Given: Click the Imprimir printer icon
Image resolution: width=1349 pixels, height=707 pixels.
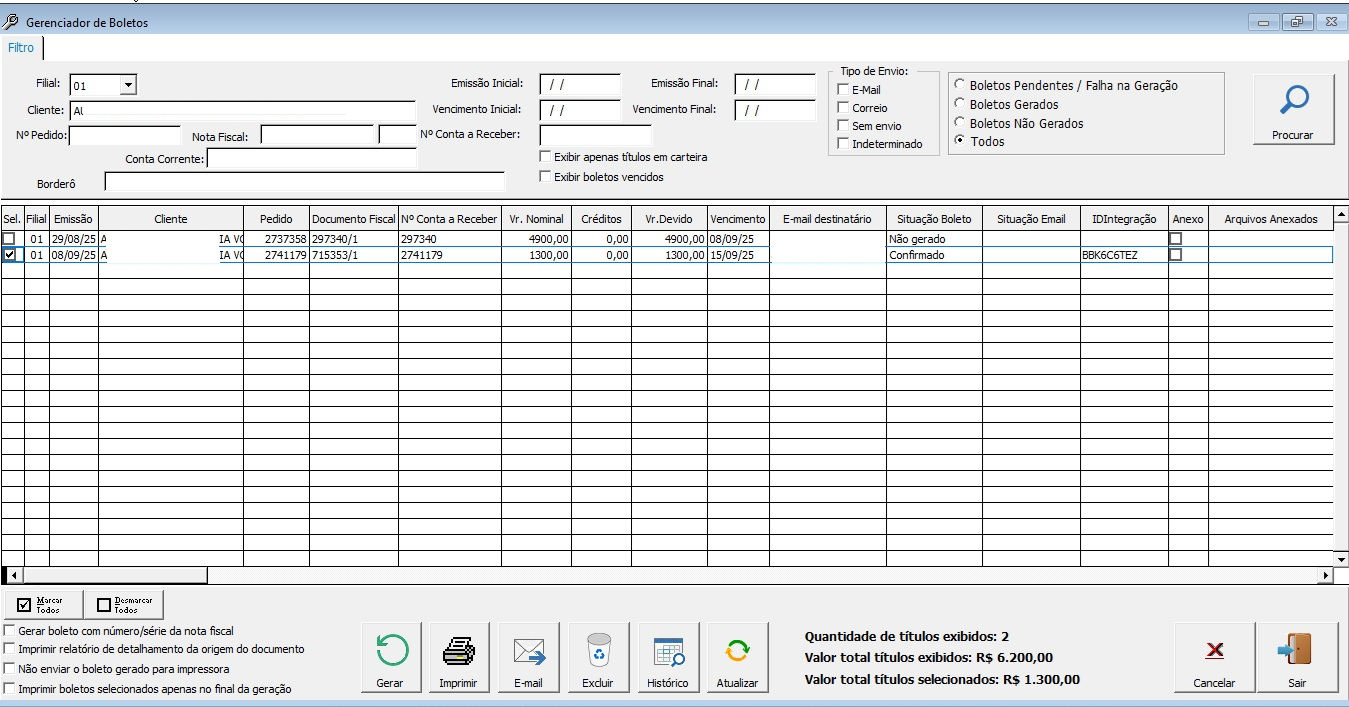Looking at the screenshot, I should point(458,651).
